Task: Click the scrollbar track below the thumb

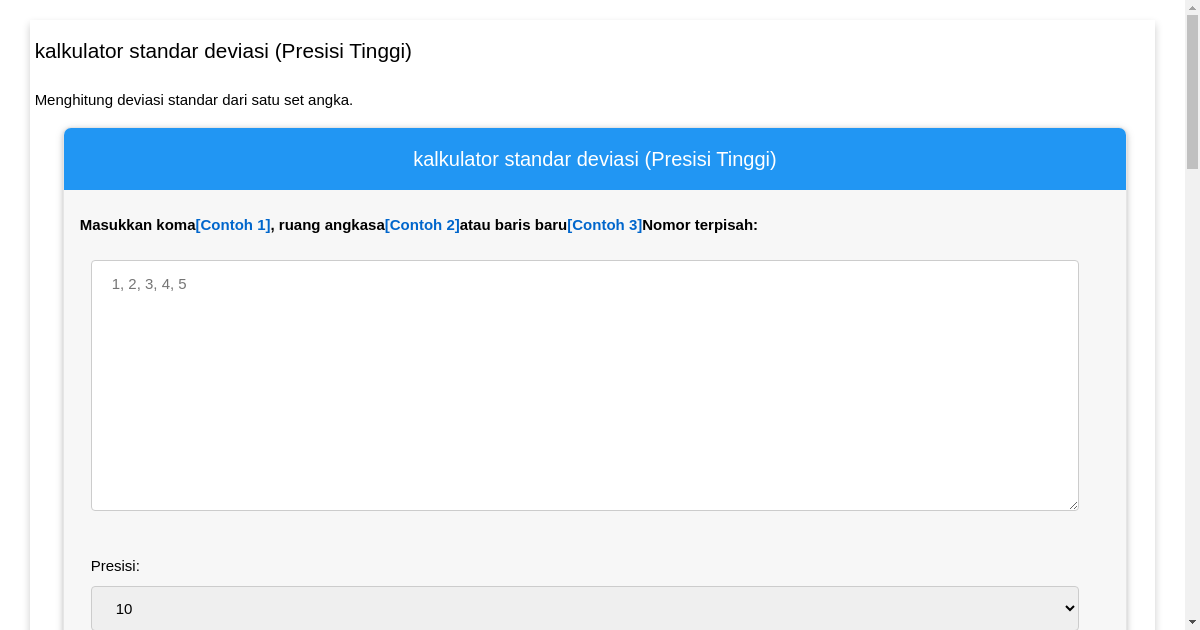Action: (1192, 400)
